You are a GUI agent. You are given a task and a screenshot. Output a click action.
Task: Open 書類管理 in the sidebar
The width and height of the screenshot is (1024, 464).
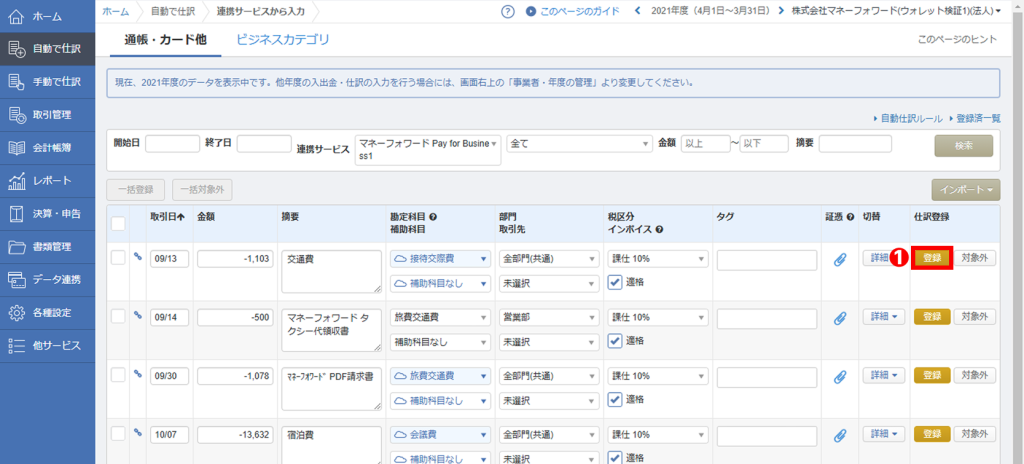pyautogui.click(x=48, y=247)
